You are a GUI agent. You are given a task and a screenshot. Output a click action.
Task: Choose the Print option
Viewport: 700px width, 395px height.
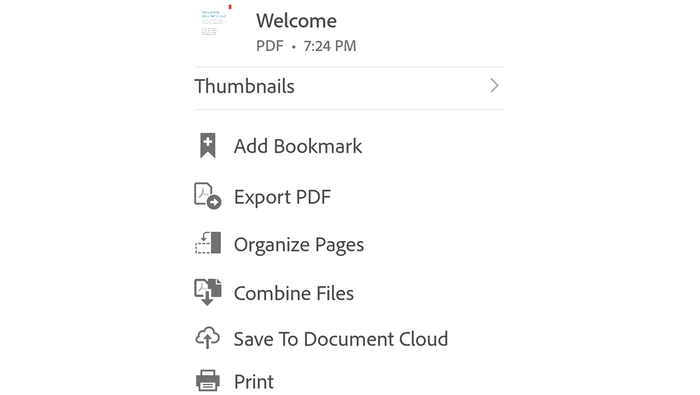254,382
